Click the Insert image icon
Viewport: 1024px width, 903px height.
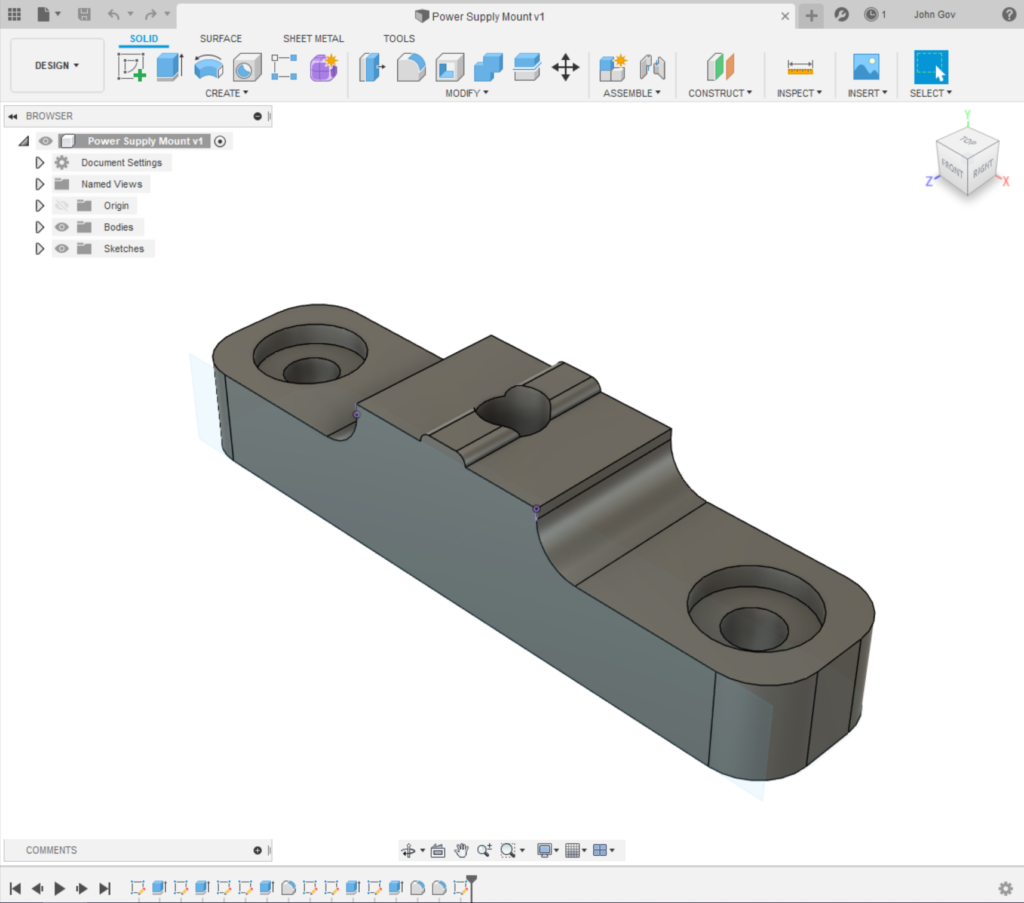click(867, 67)
